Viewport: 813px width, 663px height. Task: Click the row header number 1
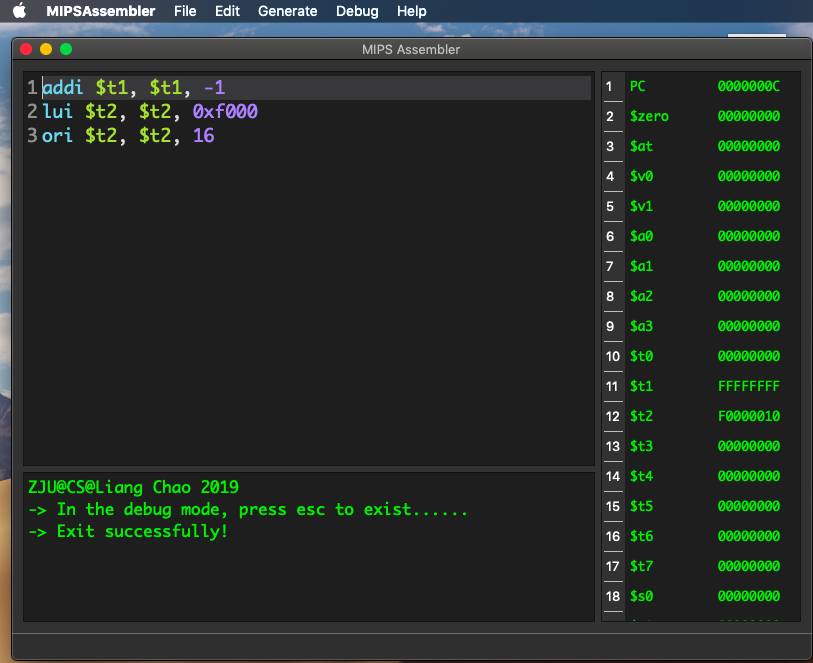(612, 86)
